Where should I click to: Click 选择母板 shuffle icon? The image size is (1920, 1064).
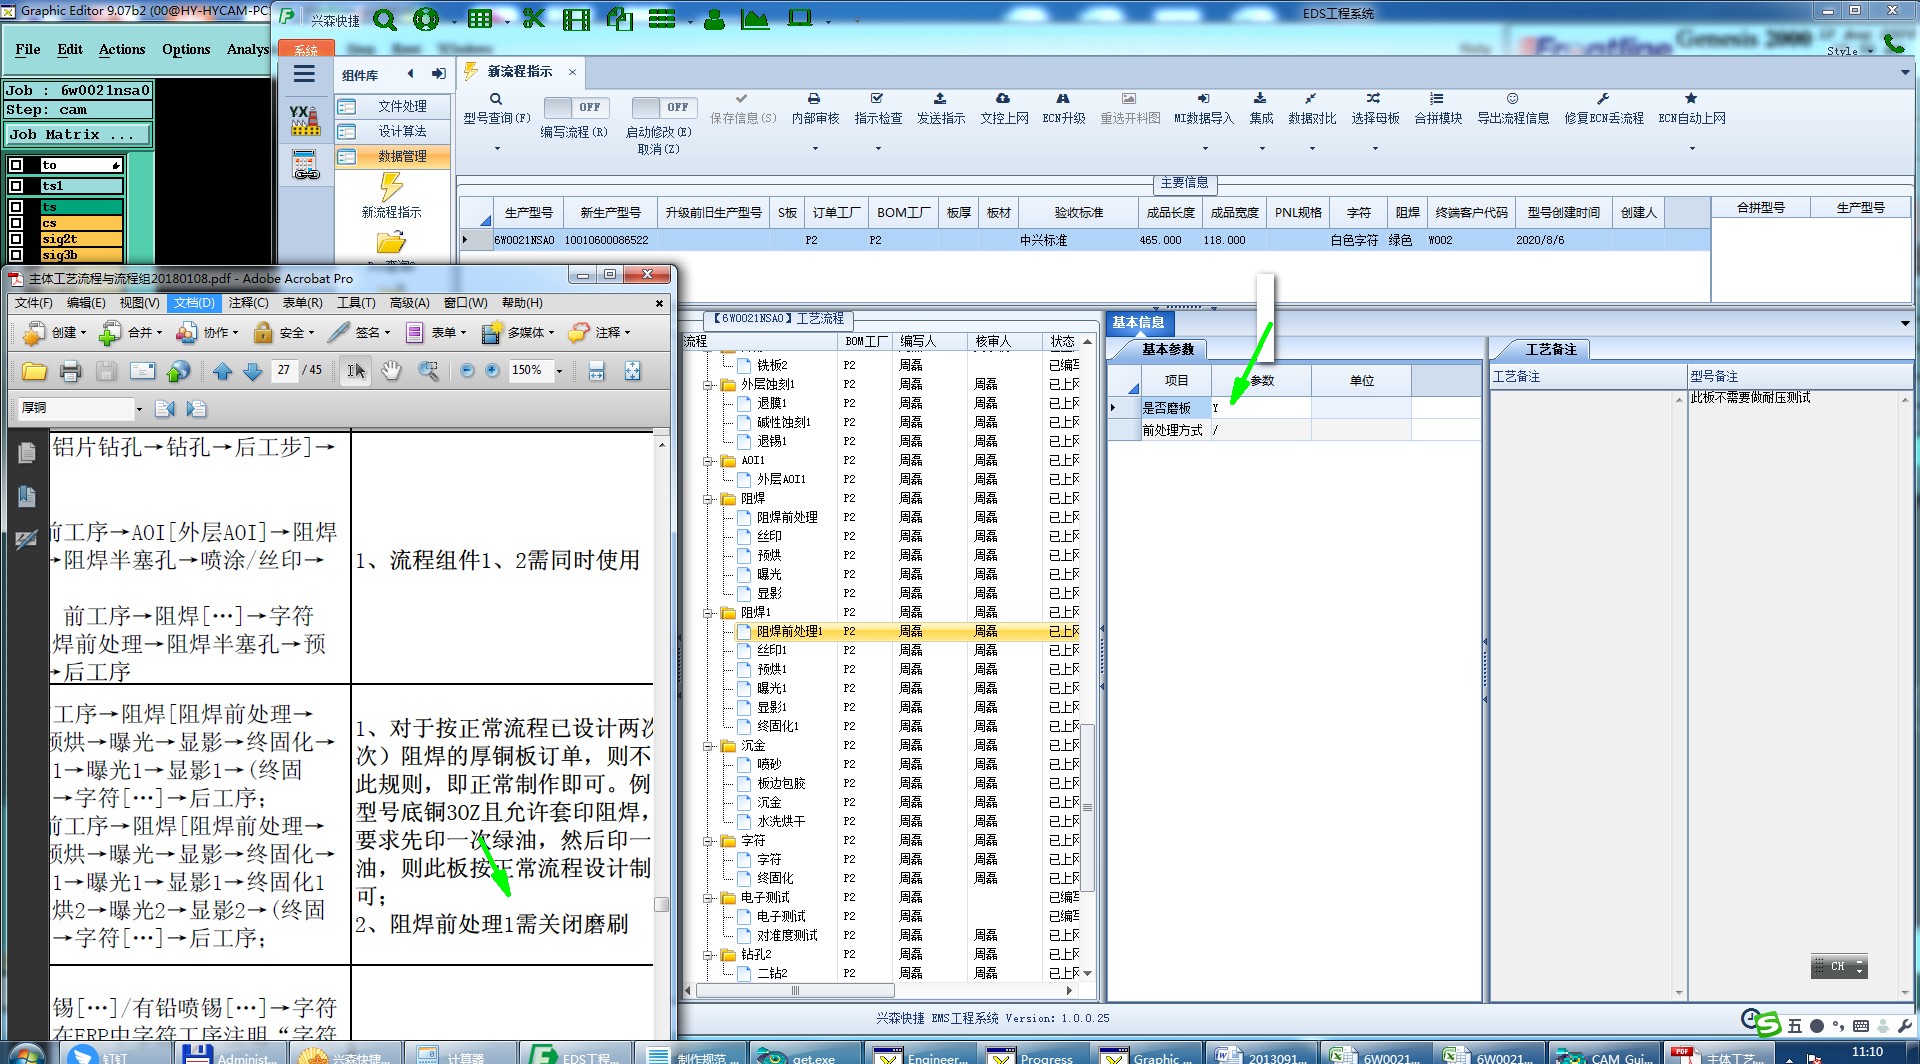coord(1374,99)
